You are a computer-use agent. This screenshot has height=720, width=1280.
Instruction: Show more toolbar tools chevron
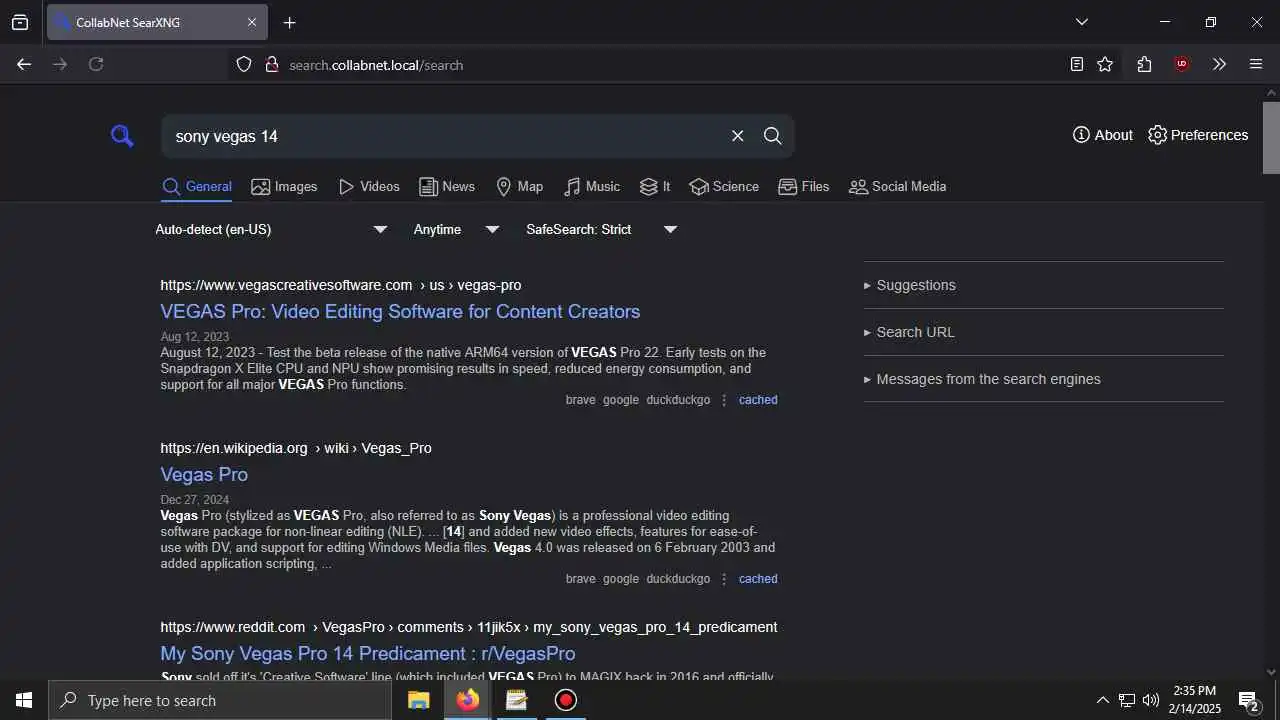tap(1219, 64)
